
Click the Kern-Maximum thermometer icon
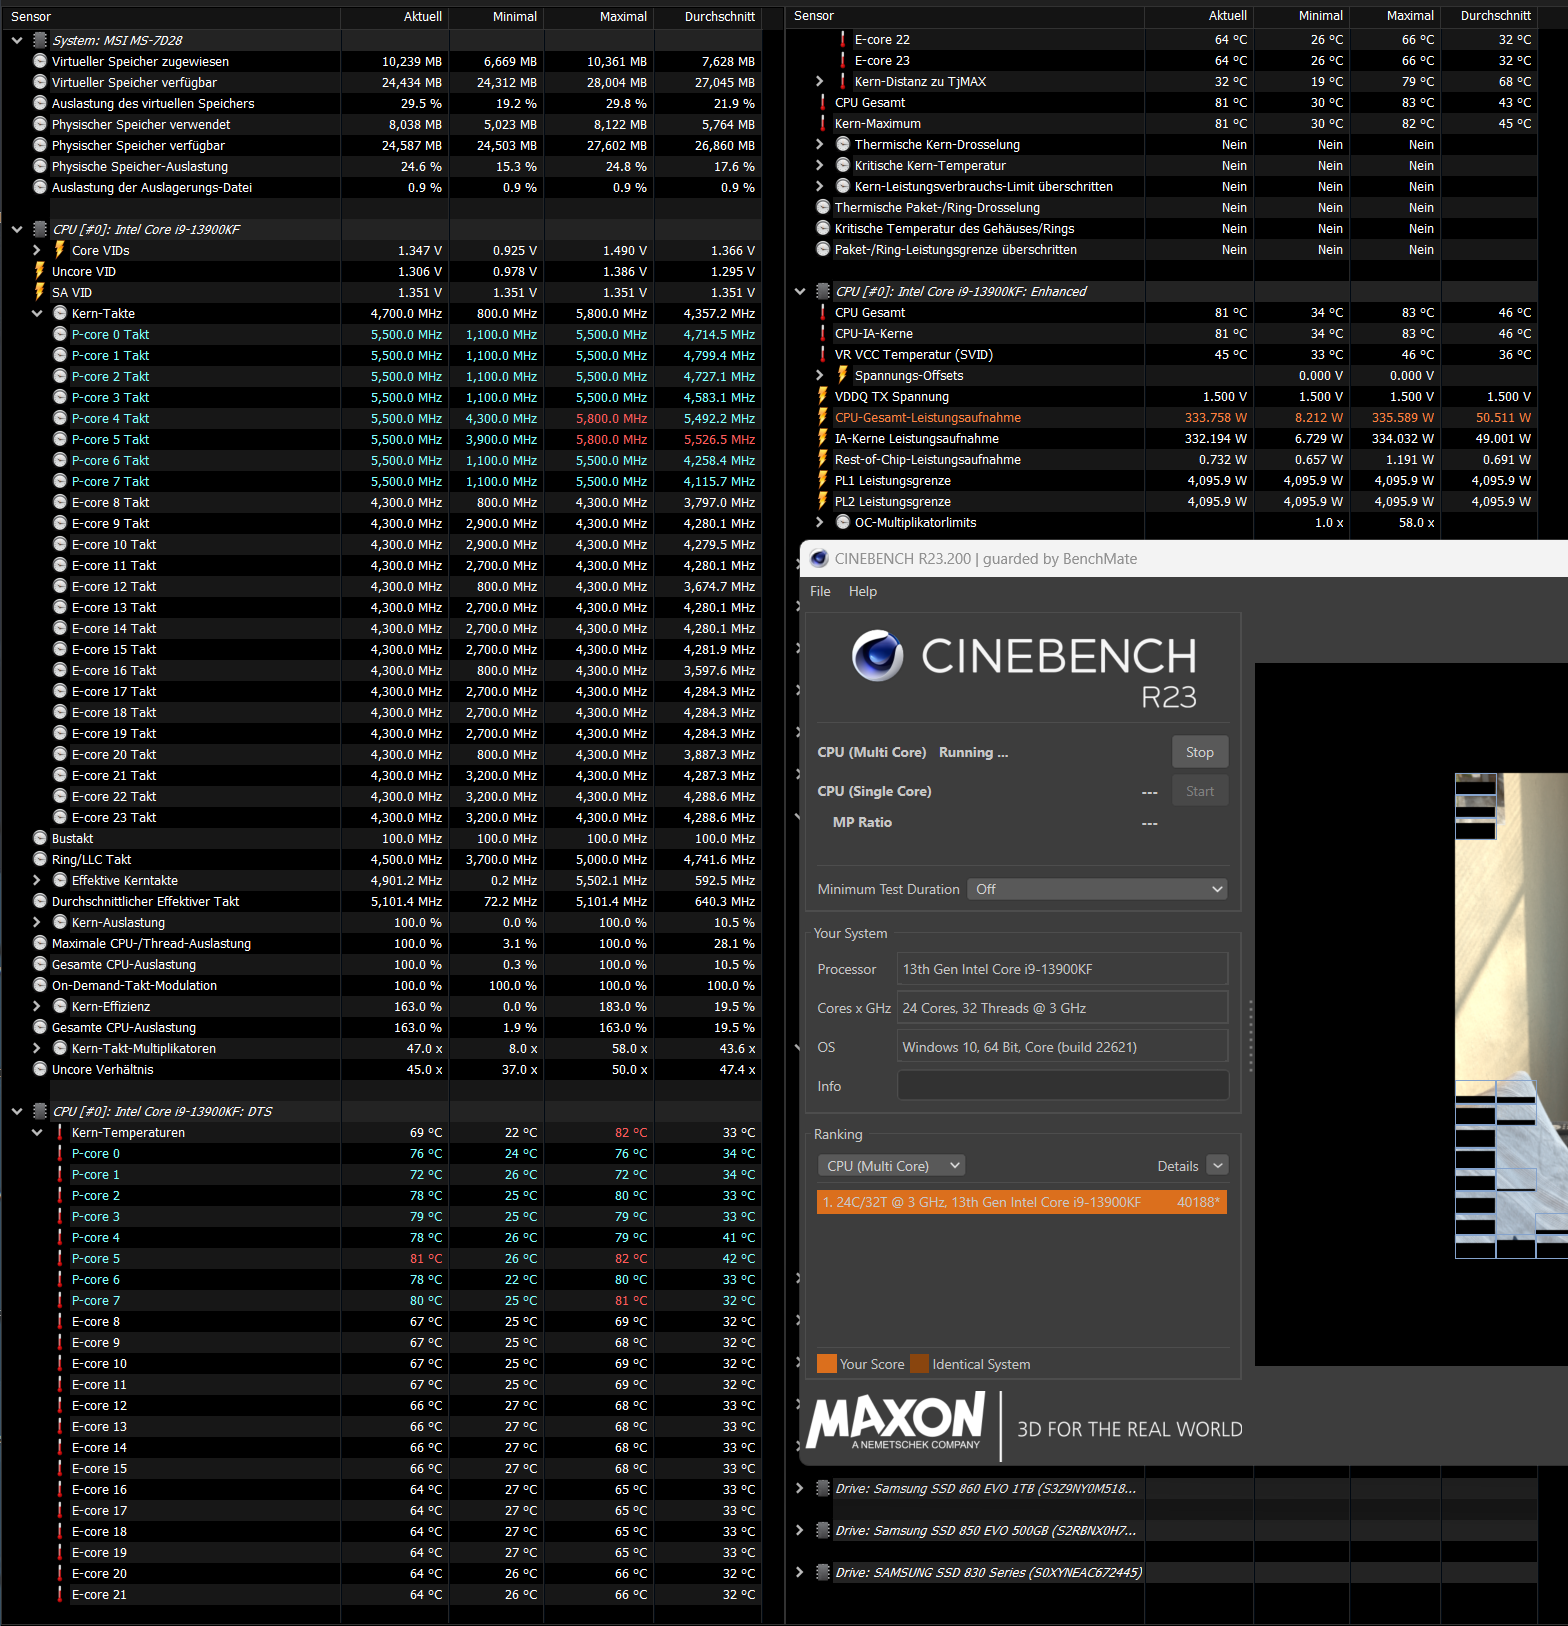[x=823, y=123]
